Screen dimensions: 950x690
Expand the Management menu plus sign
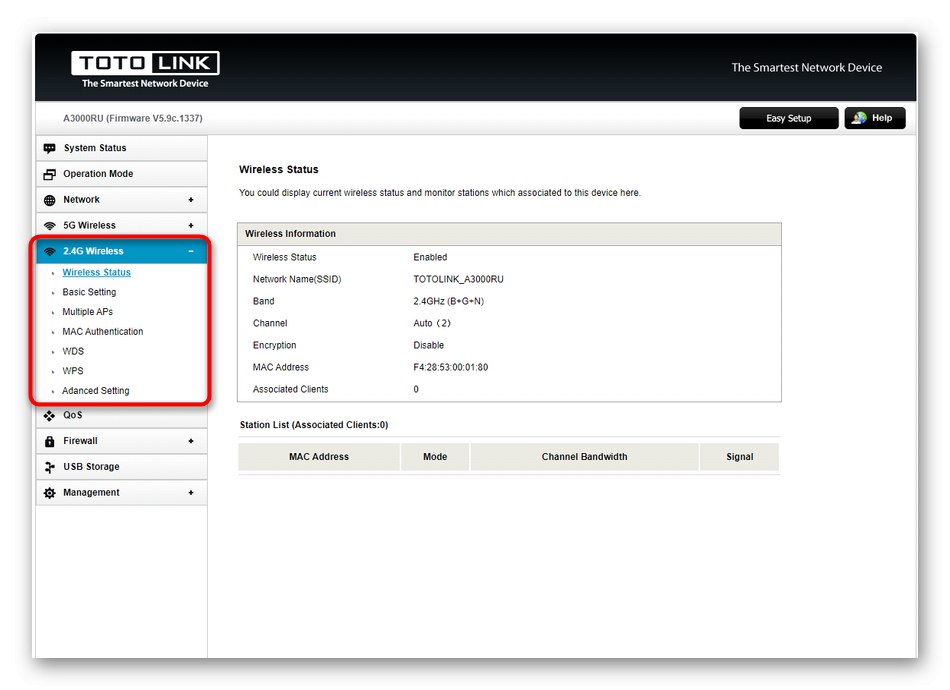click(191, 493)
